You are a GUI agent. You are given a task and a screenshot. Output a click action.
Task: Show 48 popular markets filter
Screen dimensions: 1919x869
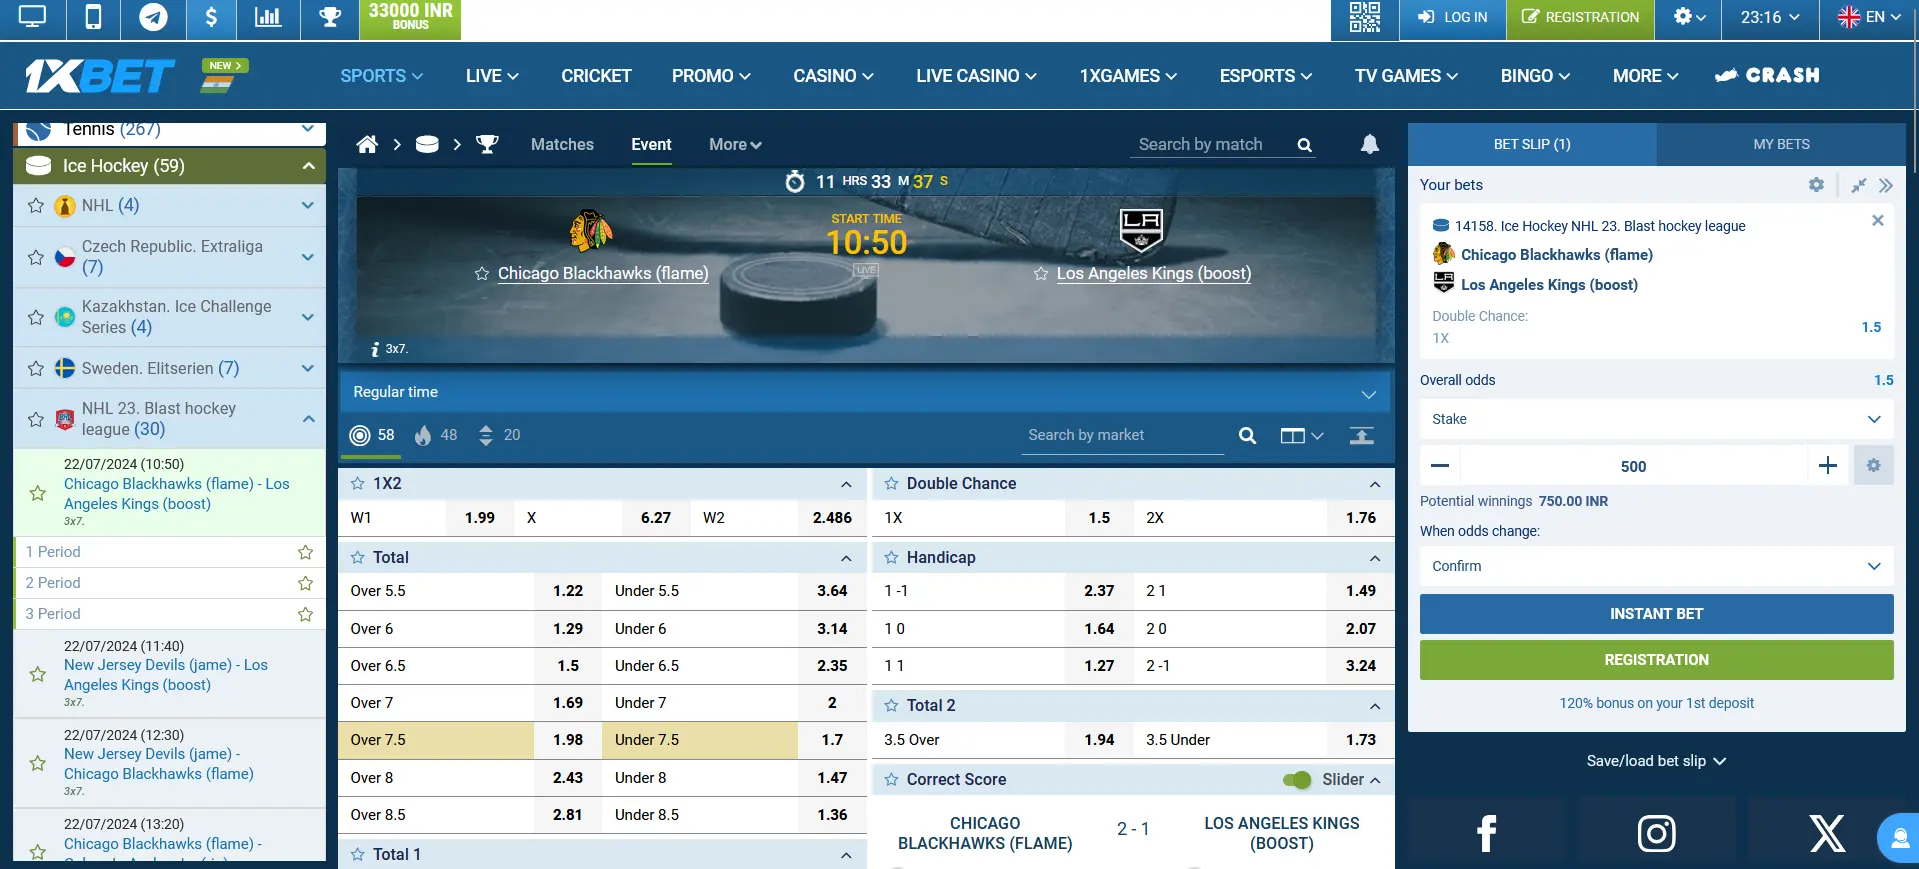(435, 435)
